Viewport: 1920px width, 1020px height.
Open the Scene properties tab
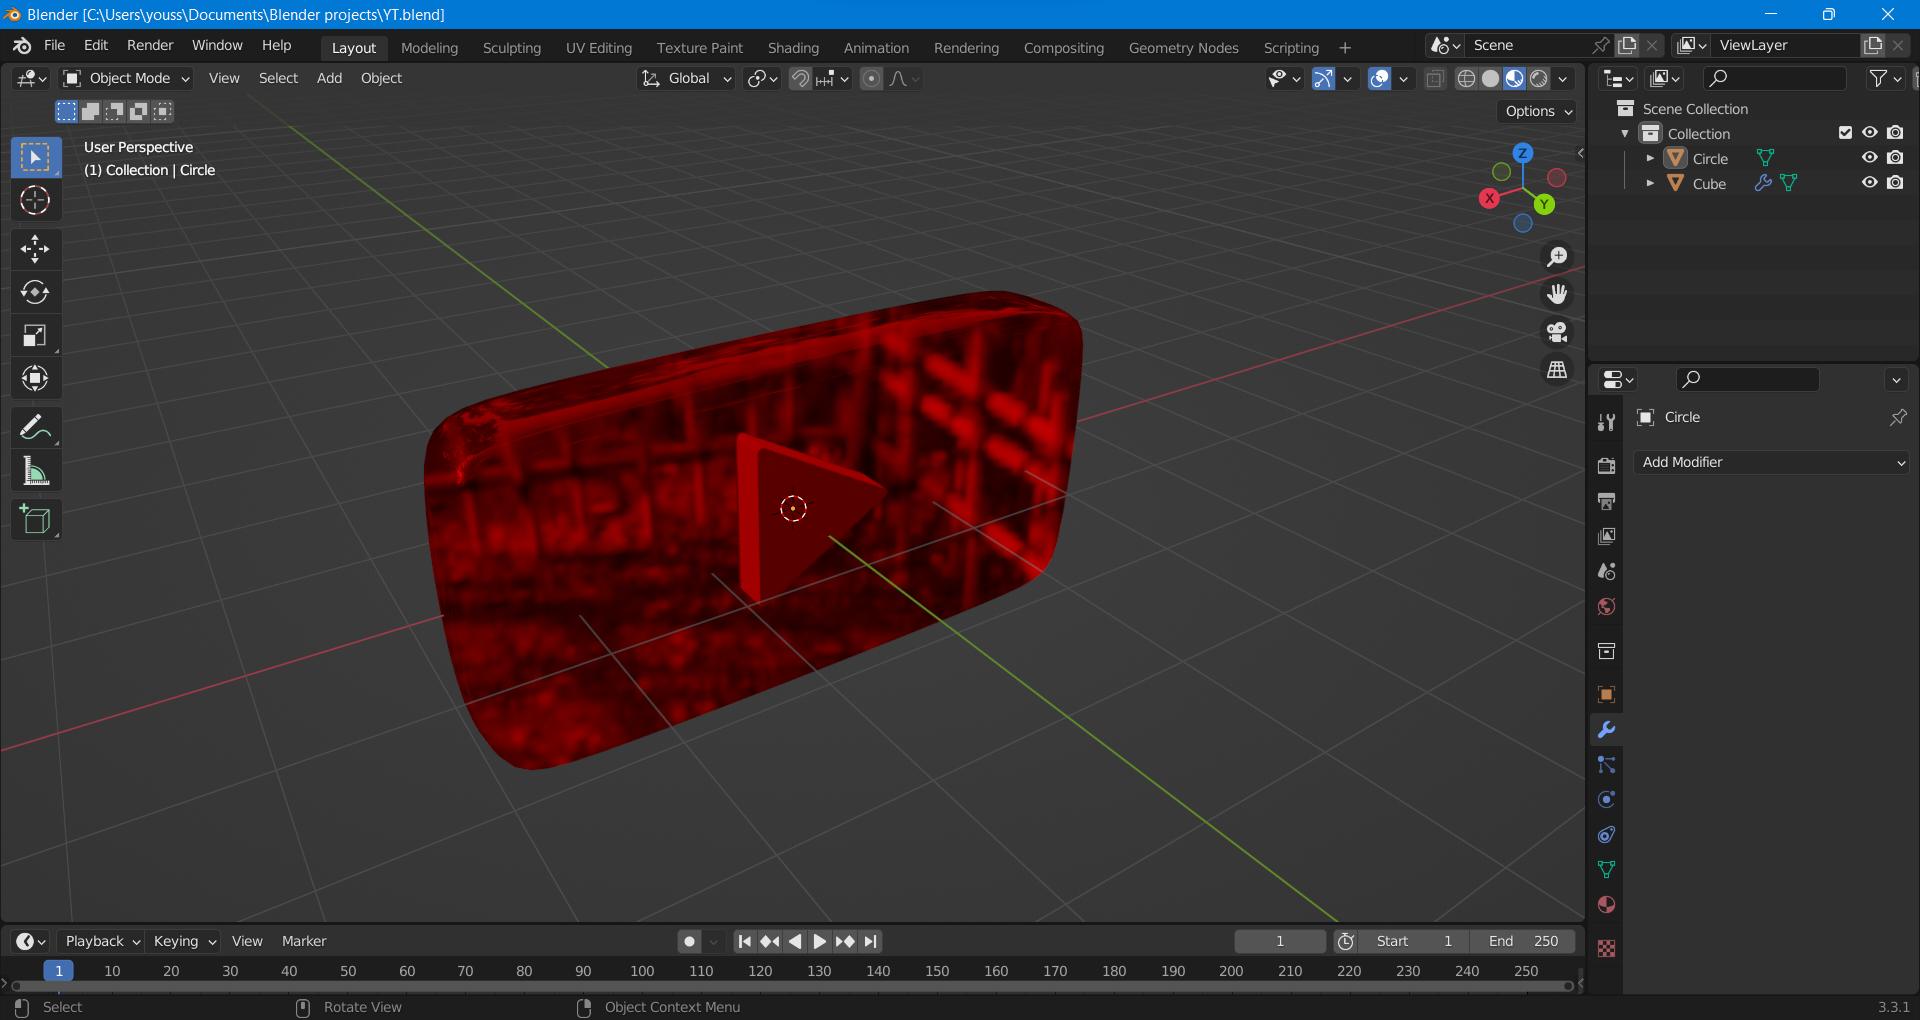(1606, 572)
